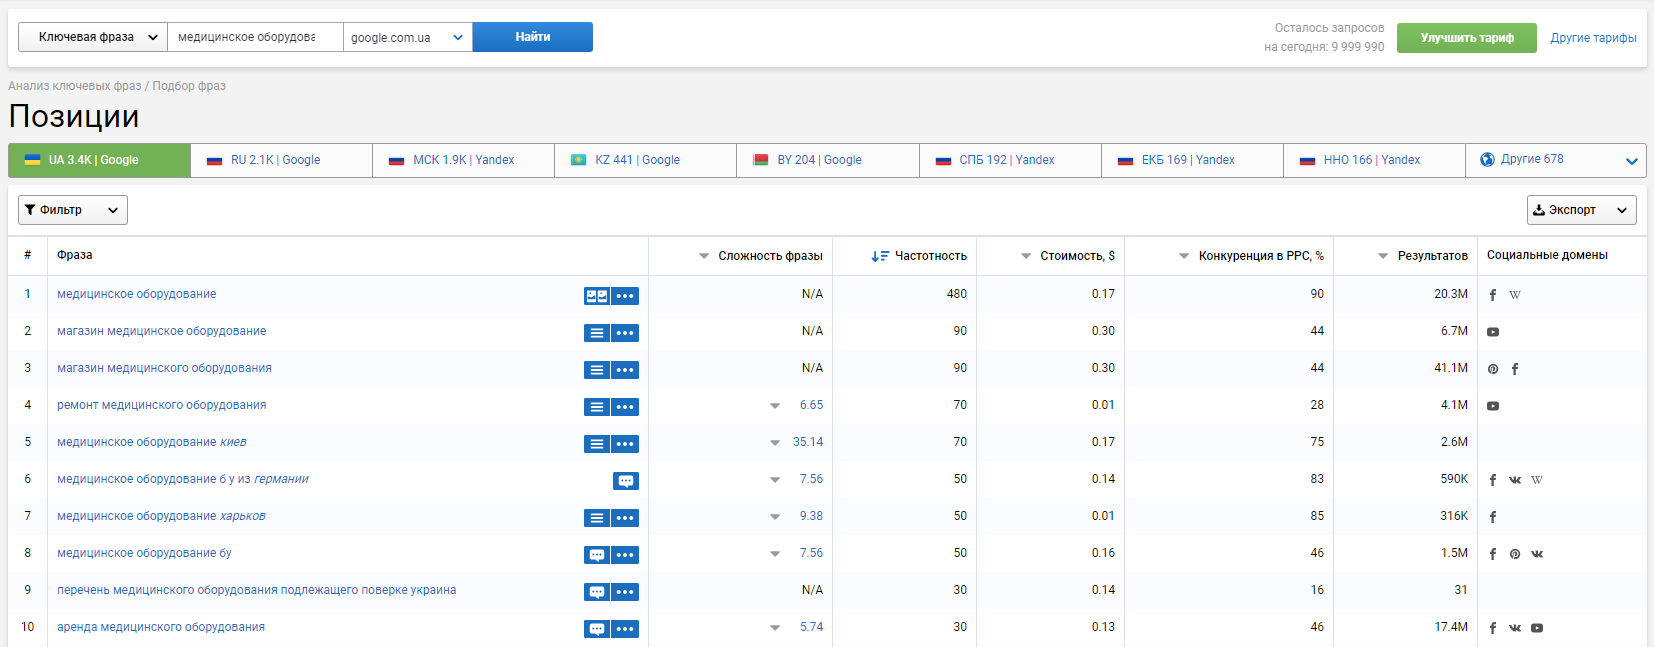Screen dimensions: 1654x647
Task: Open the difficulty value 7.56 for медицинское оборудование бу
Action: [811, 553]
